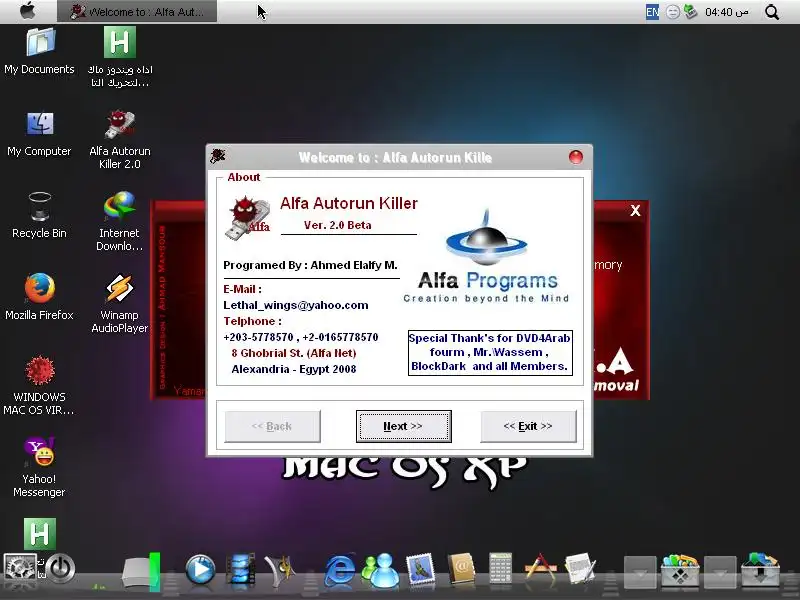Close the Alfa Autorun Killer dialog red button

(576, 157)
